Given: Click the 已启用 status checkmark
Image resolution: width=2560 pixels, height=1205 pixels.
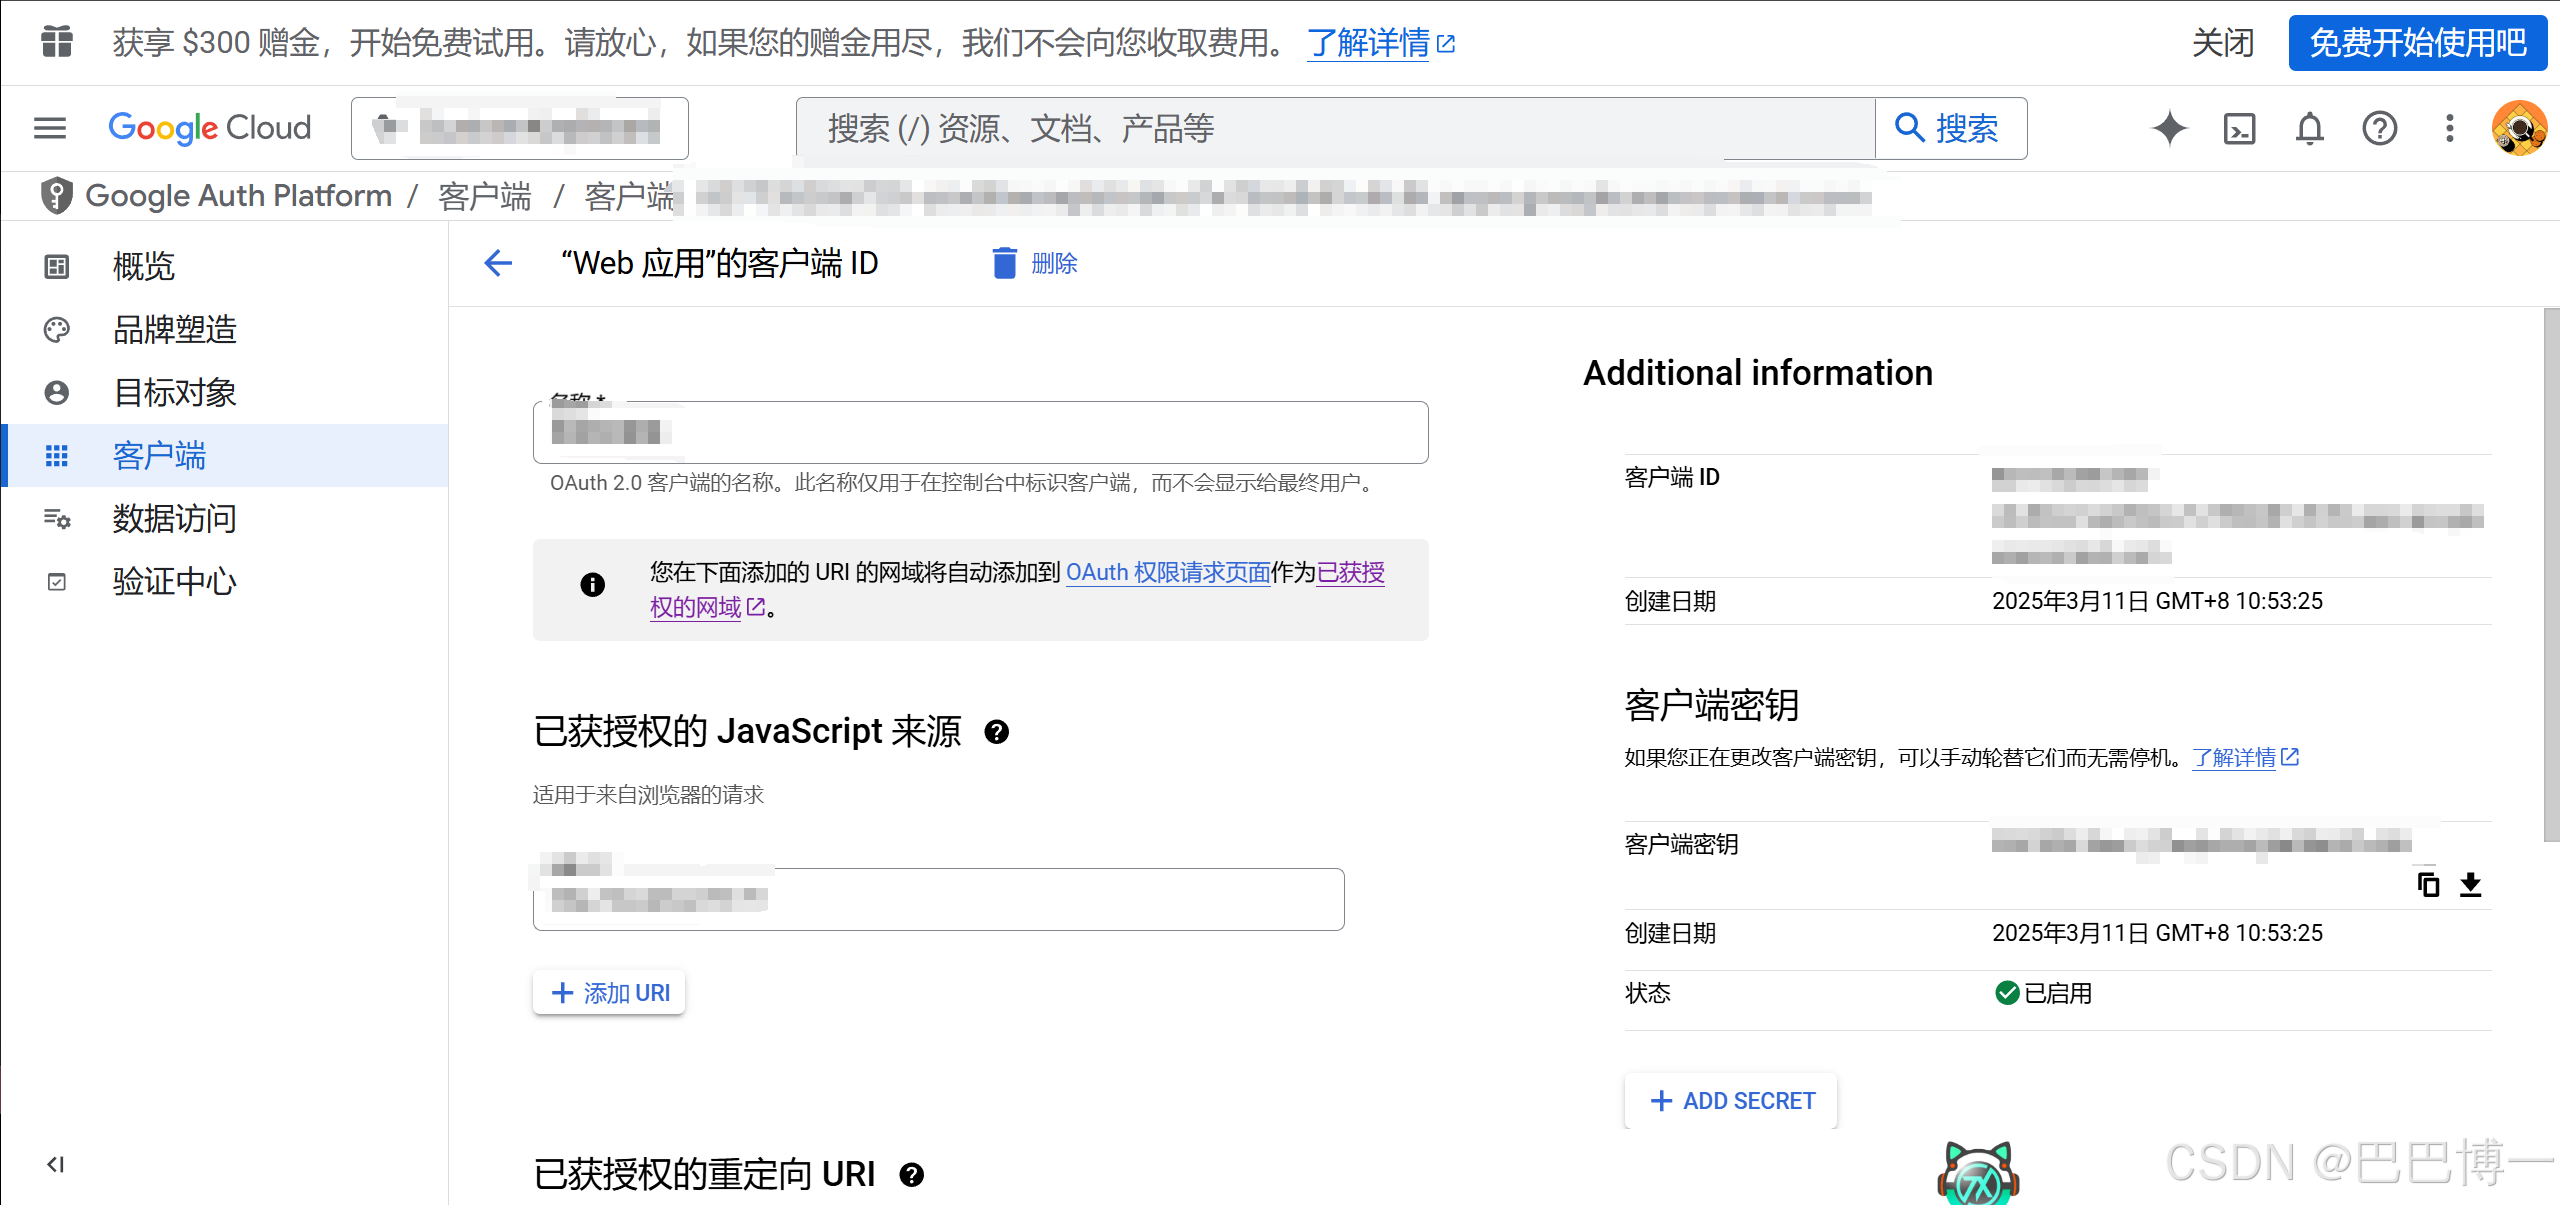Looking at the screenshot, I should (2006, 993).
